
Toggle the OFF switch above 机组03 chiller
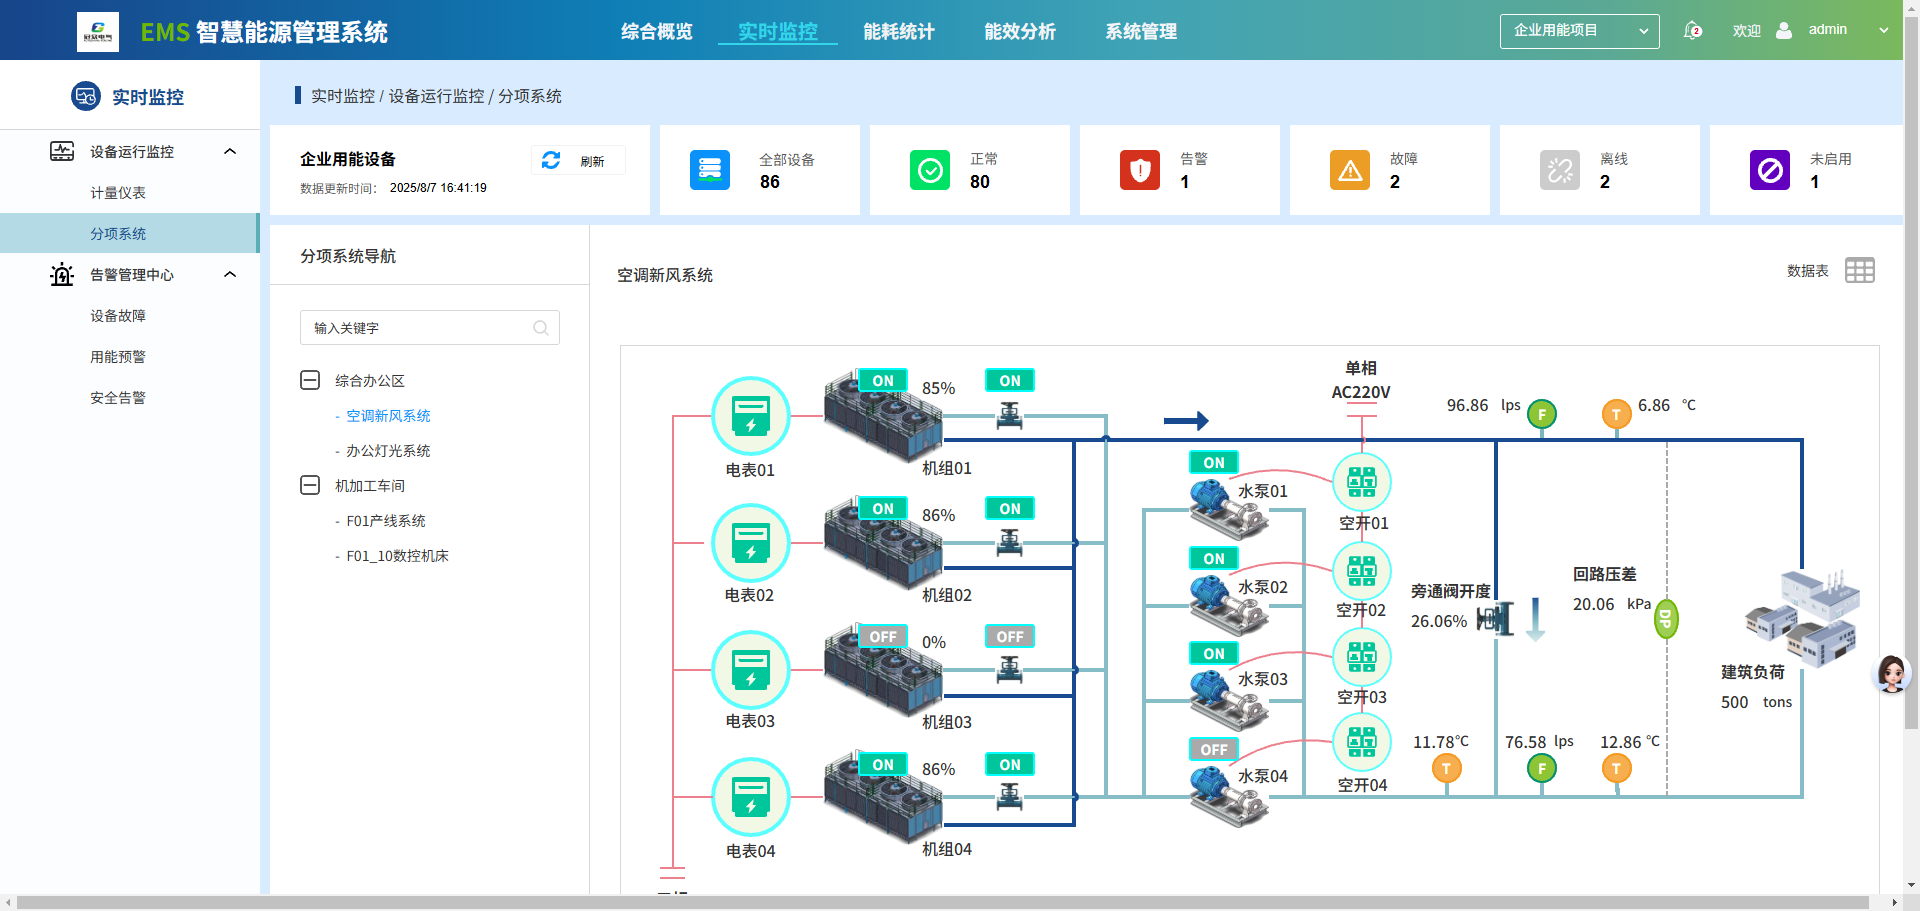coord(883,637)
